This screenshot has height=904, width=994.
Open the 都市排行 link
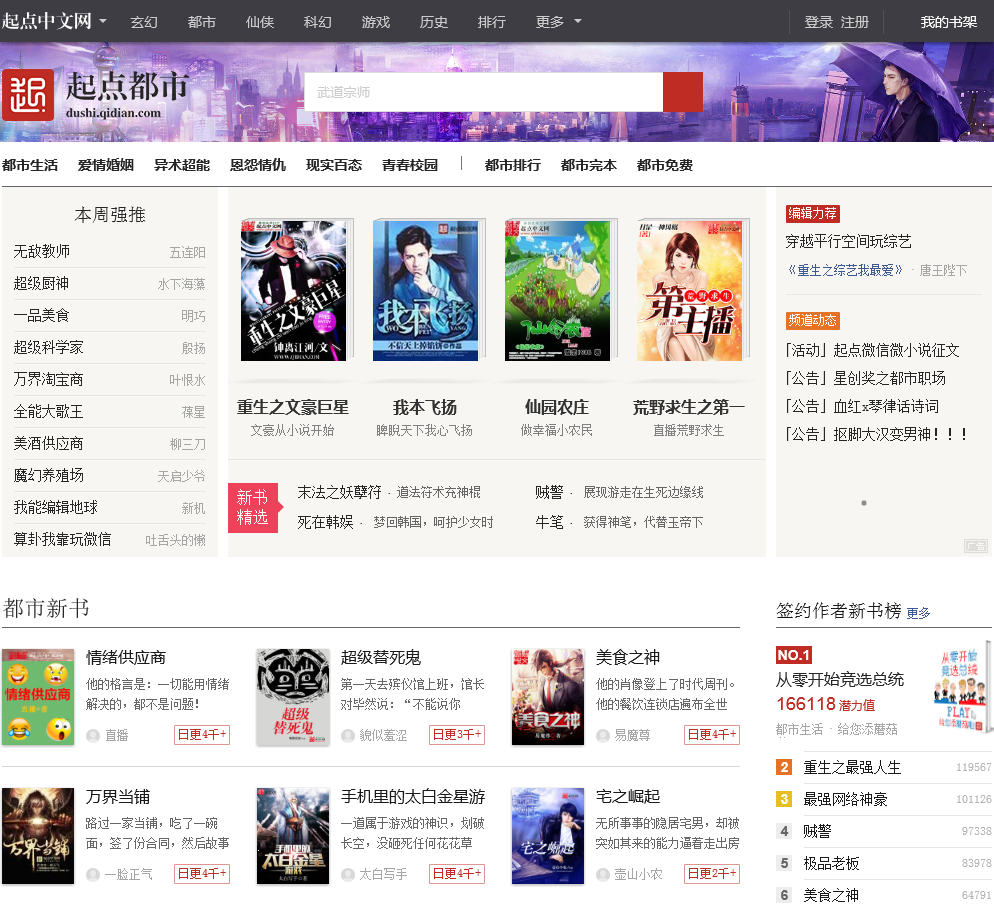pyautogui.click(x=513, y=165)
